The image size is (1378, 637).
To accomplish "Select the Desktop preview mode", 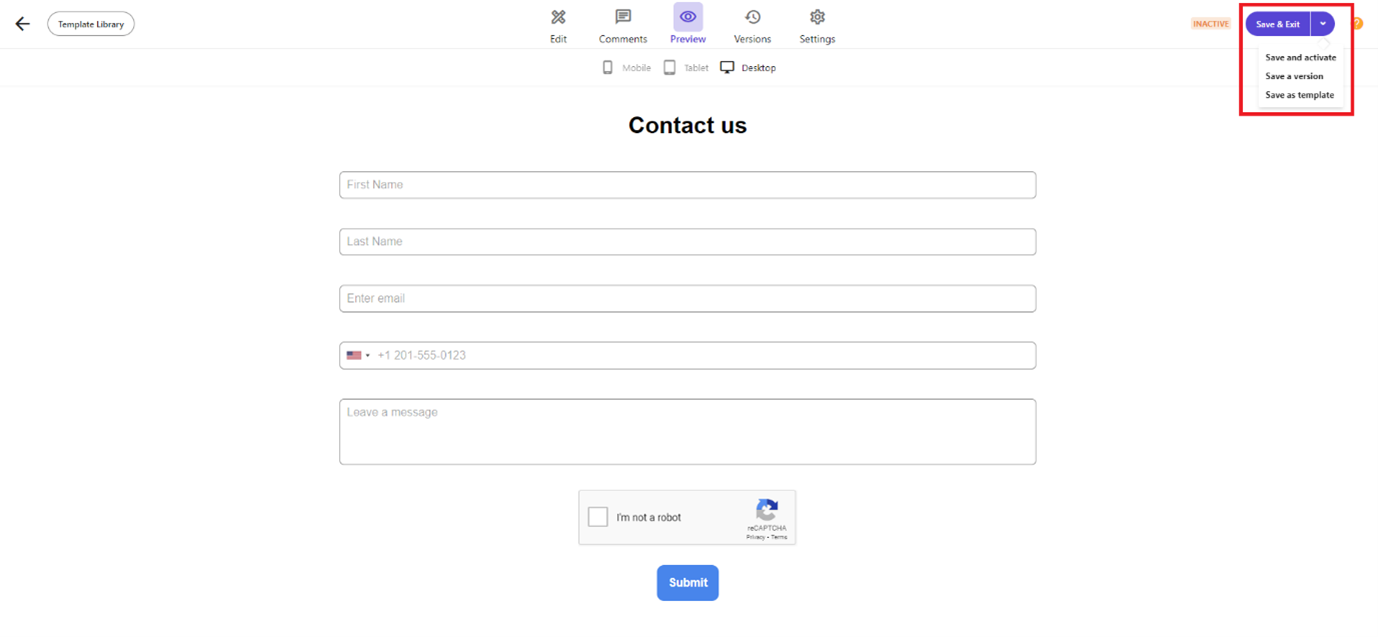I will (748, 68).
